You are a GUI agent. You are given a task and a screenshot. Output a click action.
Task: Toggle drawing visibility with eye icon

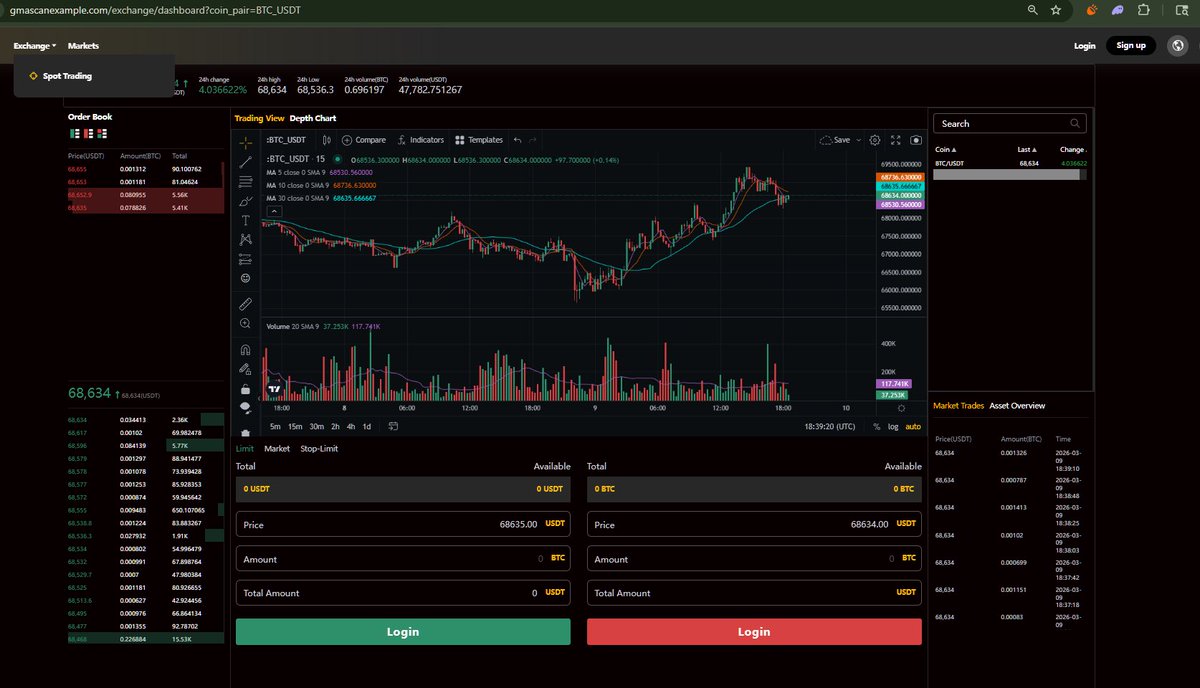(x=245, y=408)
